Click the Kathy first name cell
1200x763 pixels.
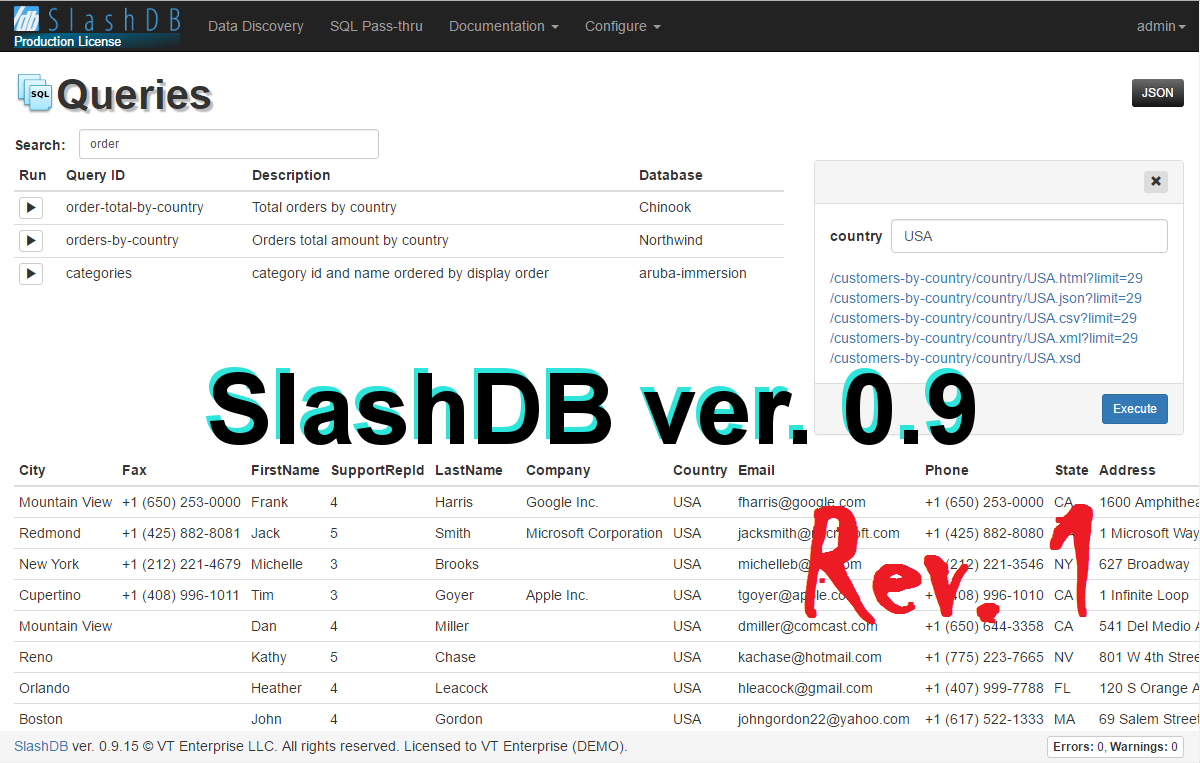click(269, 657)
